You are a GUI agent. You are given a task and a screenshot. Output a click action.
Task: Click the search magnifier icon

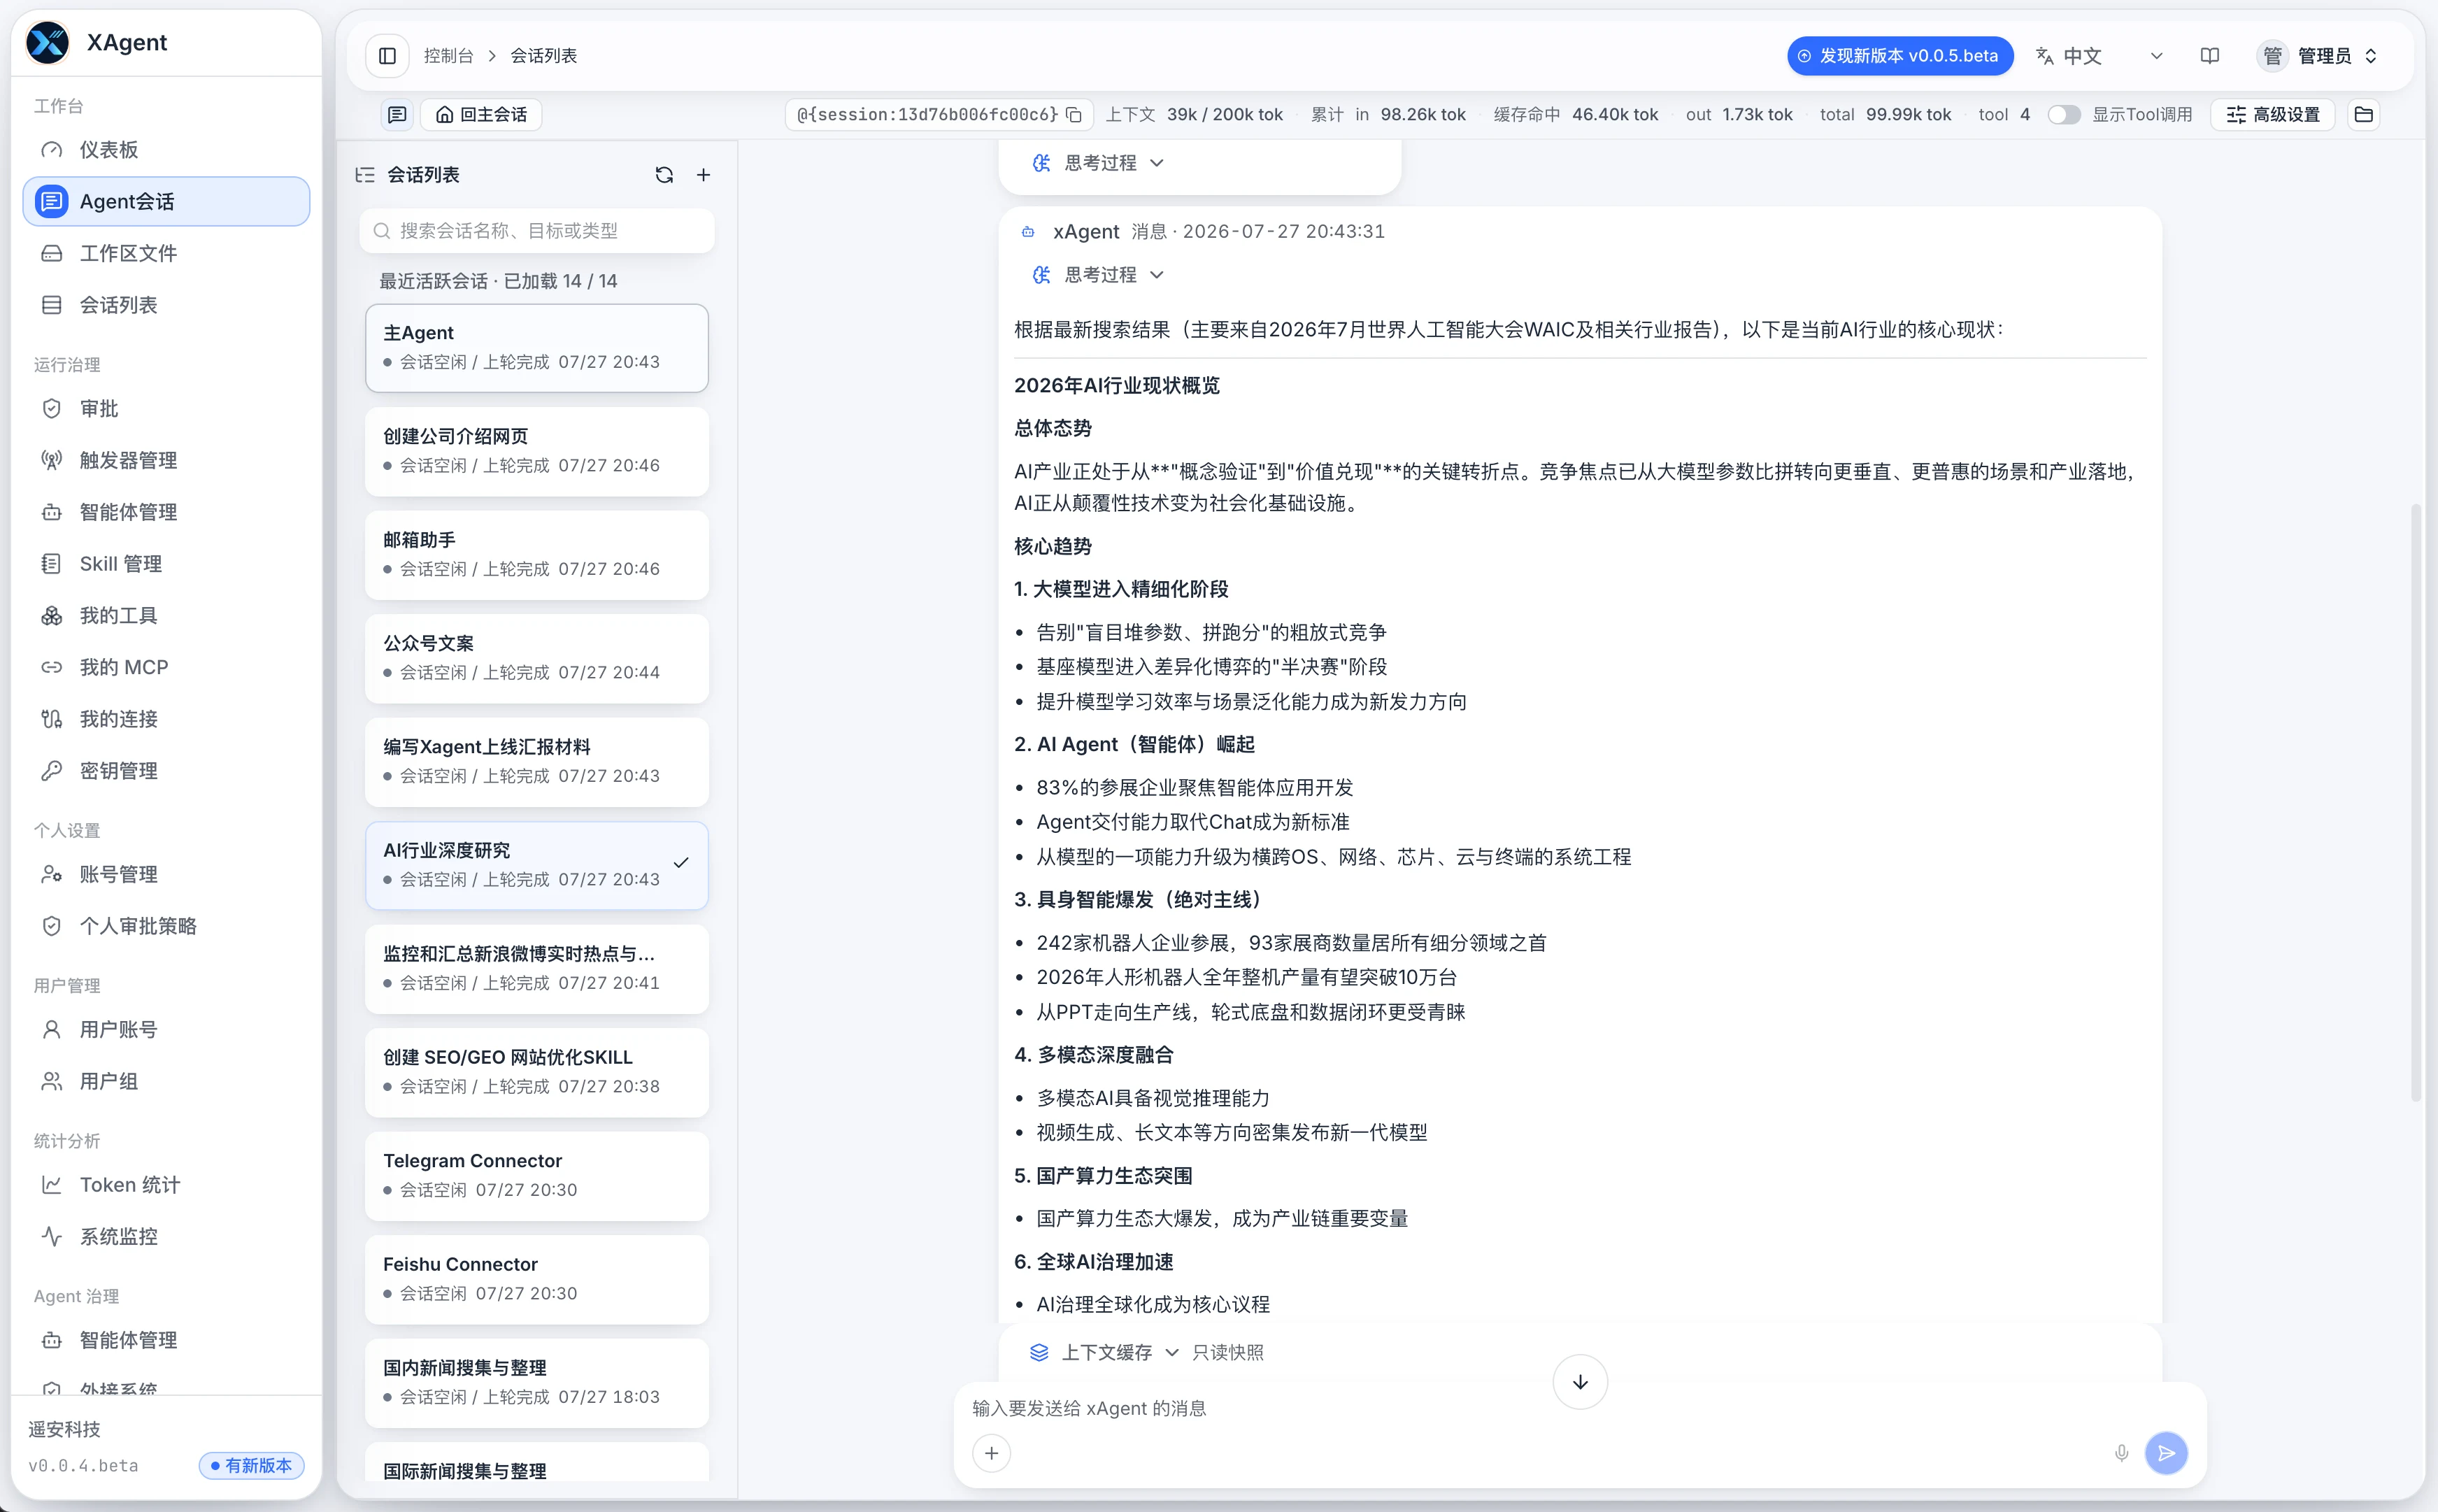pyautogui.click(x=382, y=231)
